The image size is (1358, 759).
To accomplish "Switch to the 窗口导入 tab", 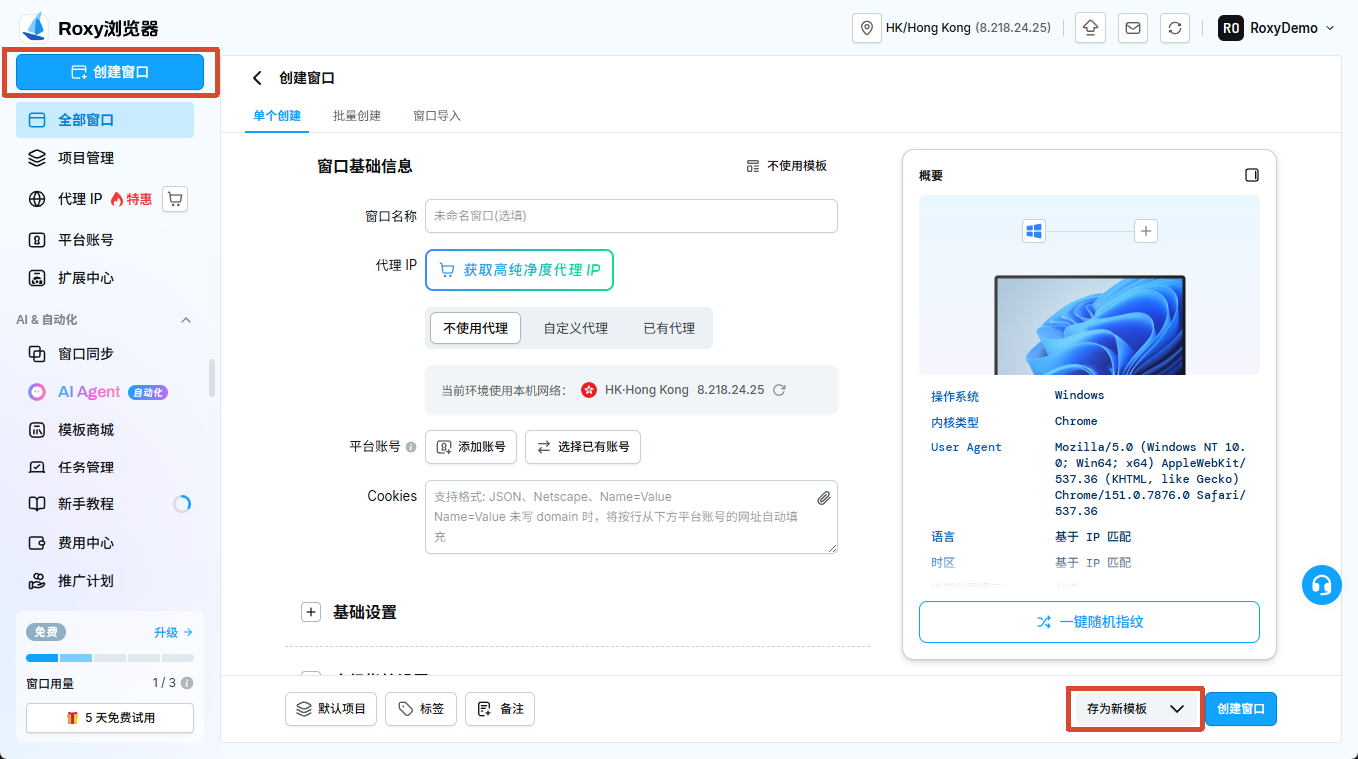I will pos(437,116).
